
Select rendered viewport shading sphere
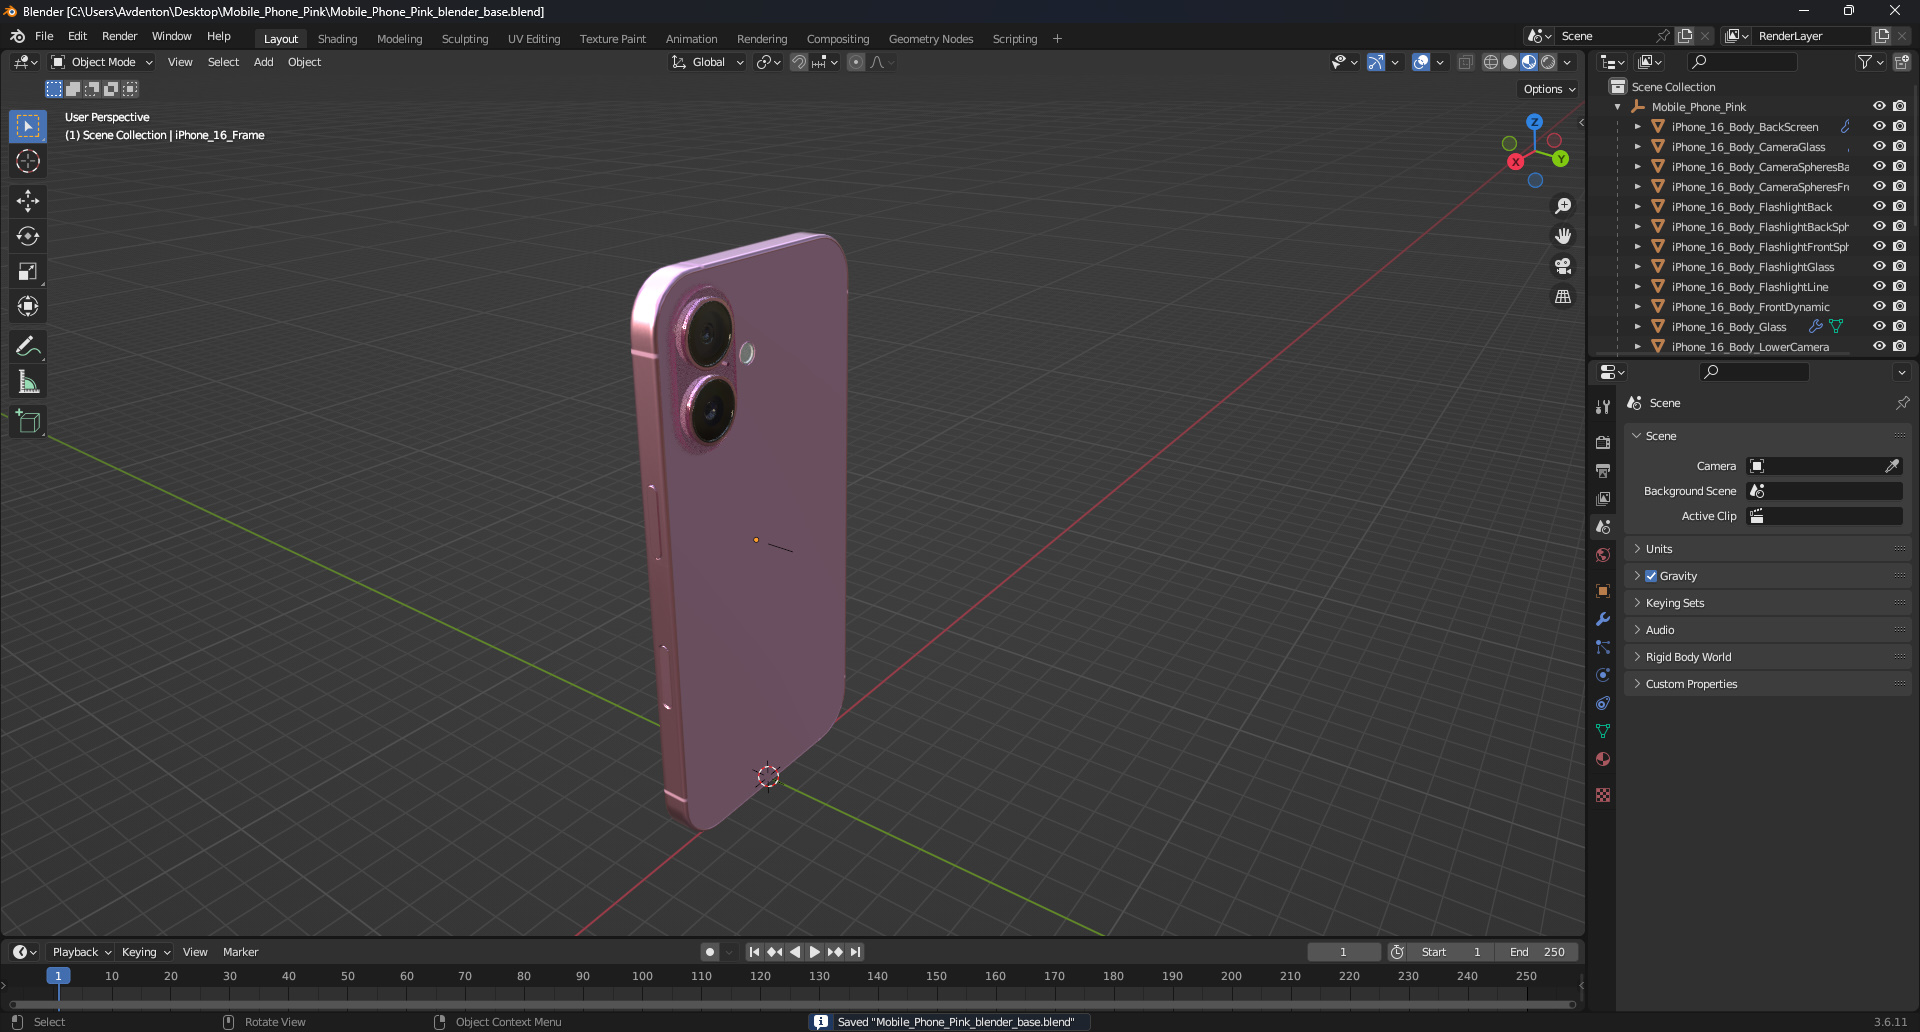point(1548,62)
